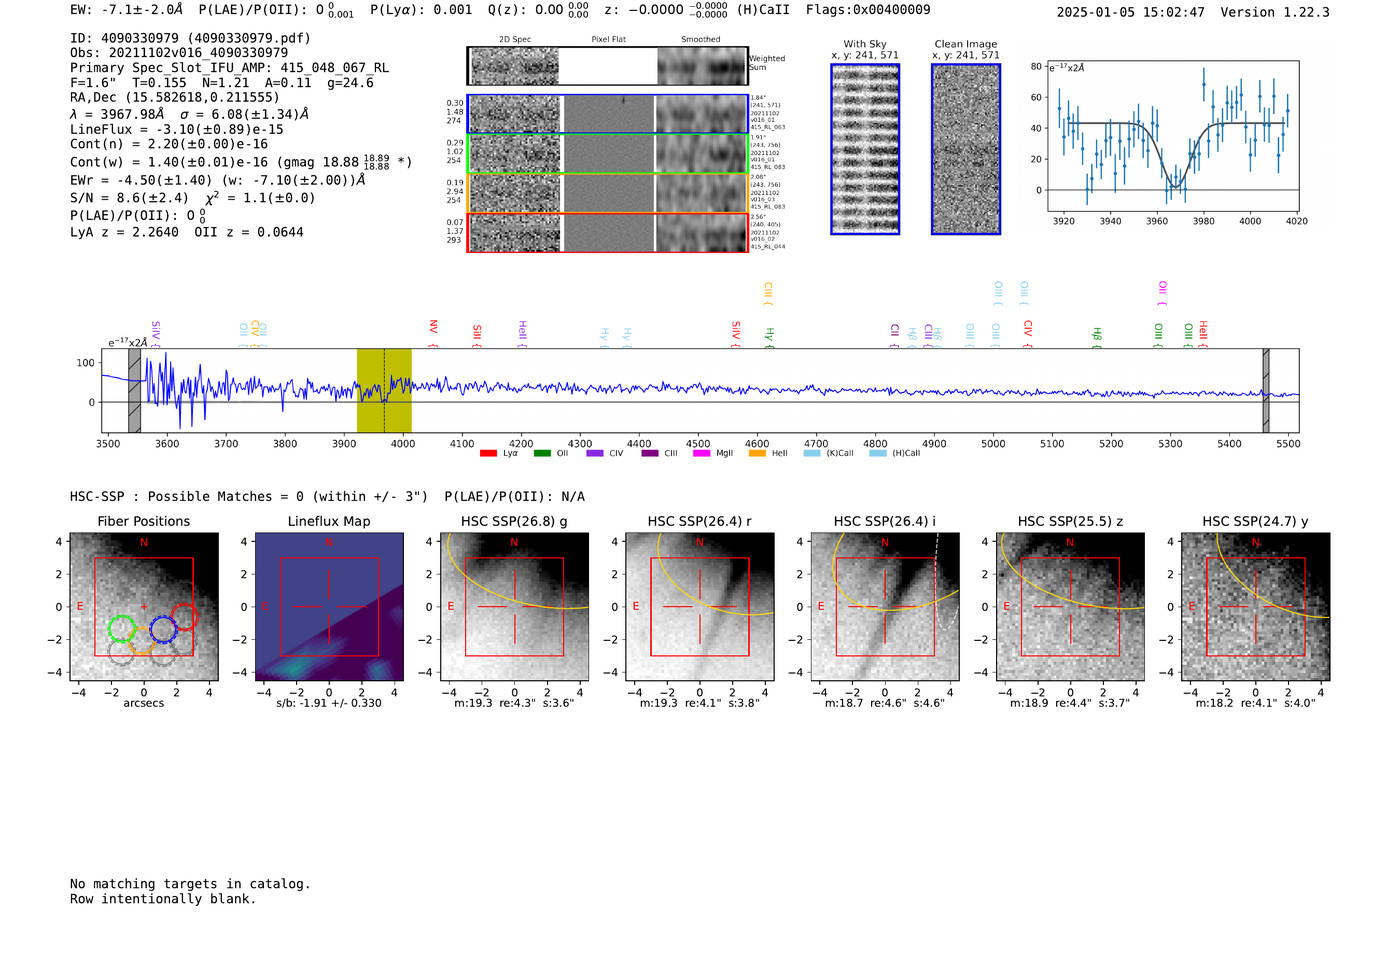Screen dimensions: 1400x953
Task: Click the orange HeII legend swatch
Action: (757, 453)
